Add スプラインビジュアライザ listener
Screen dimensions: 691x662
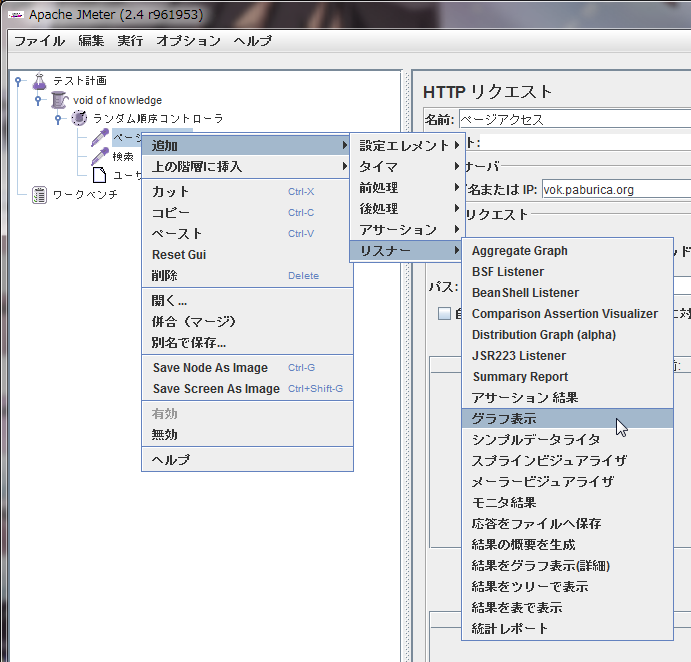[568, 461]
